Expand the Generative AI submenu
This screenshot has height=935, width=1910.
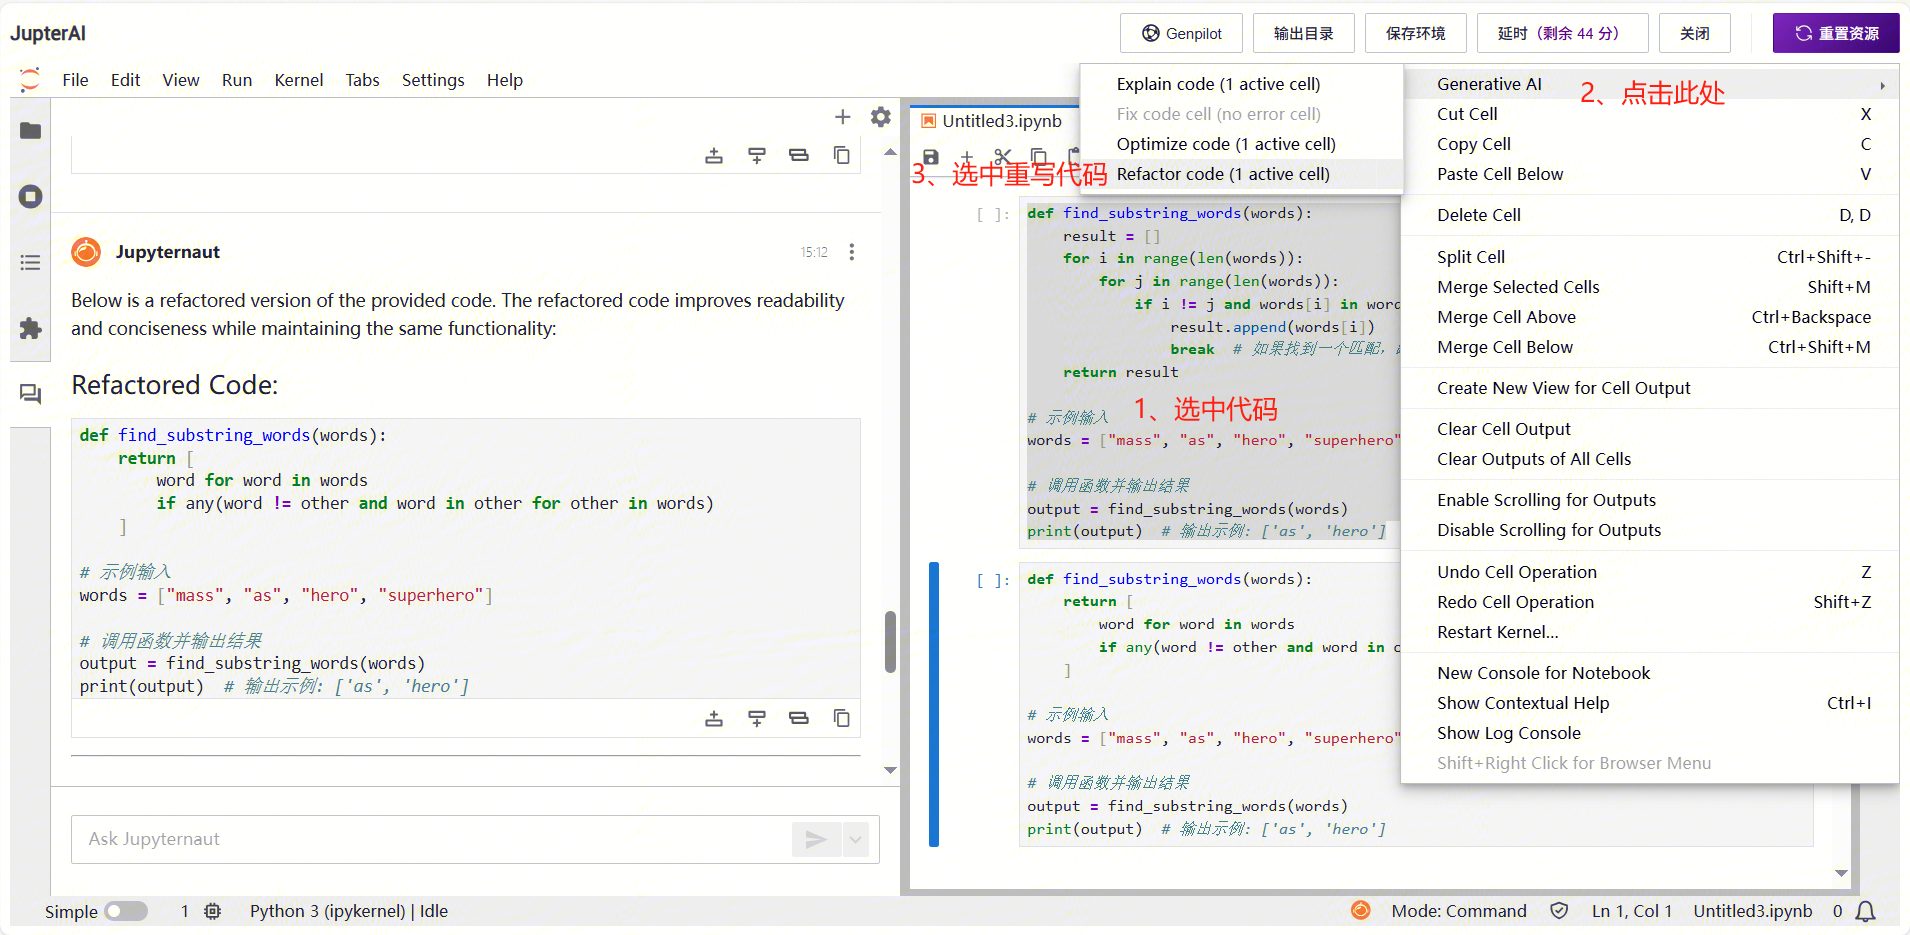[x=1650, y=84]
